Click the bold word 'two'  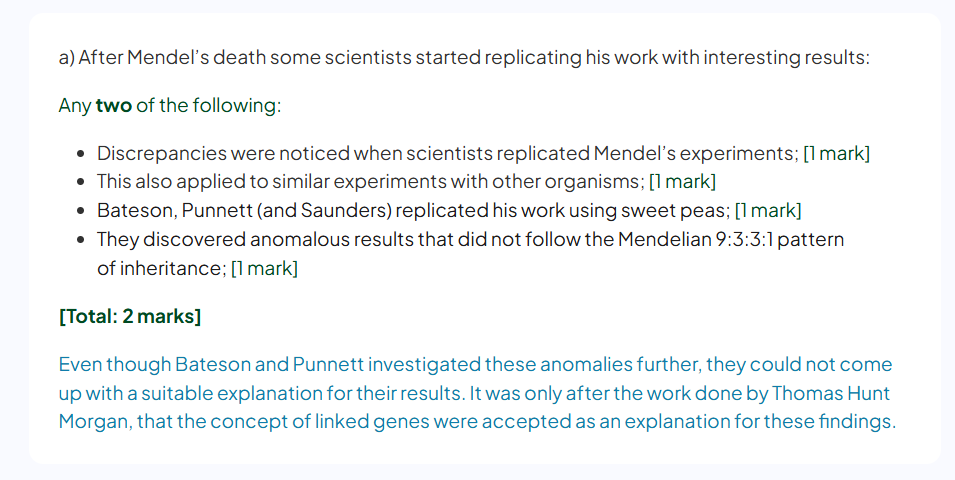click(114, 105)
